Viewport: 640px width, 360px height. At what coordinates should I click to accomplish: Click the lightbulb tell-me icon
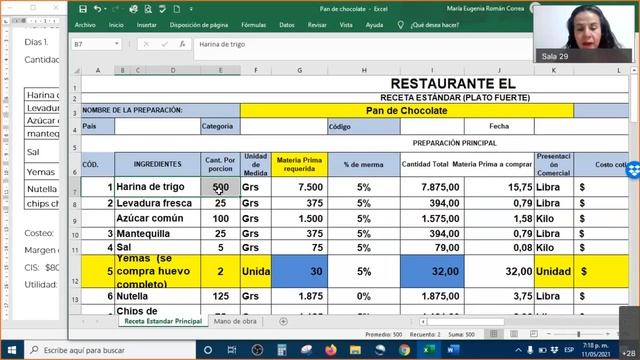click(400, 25)
